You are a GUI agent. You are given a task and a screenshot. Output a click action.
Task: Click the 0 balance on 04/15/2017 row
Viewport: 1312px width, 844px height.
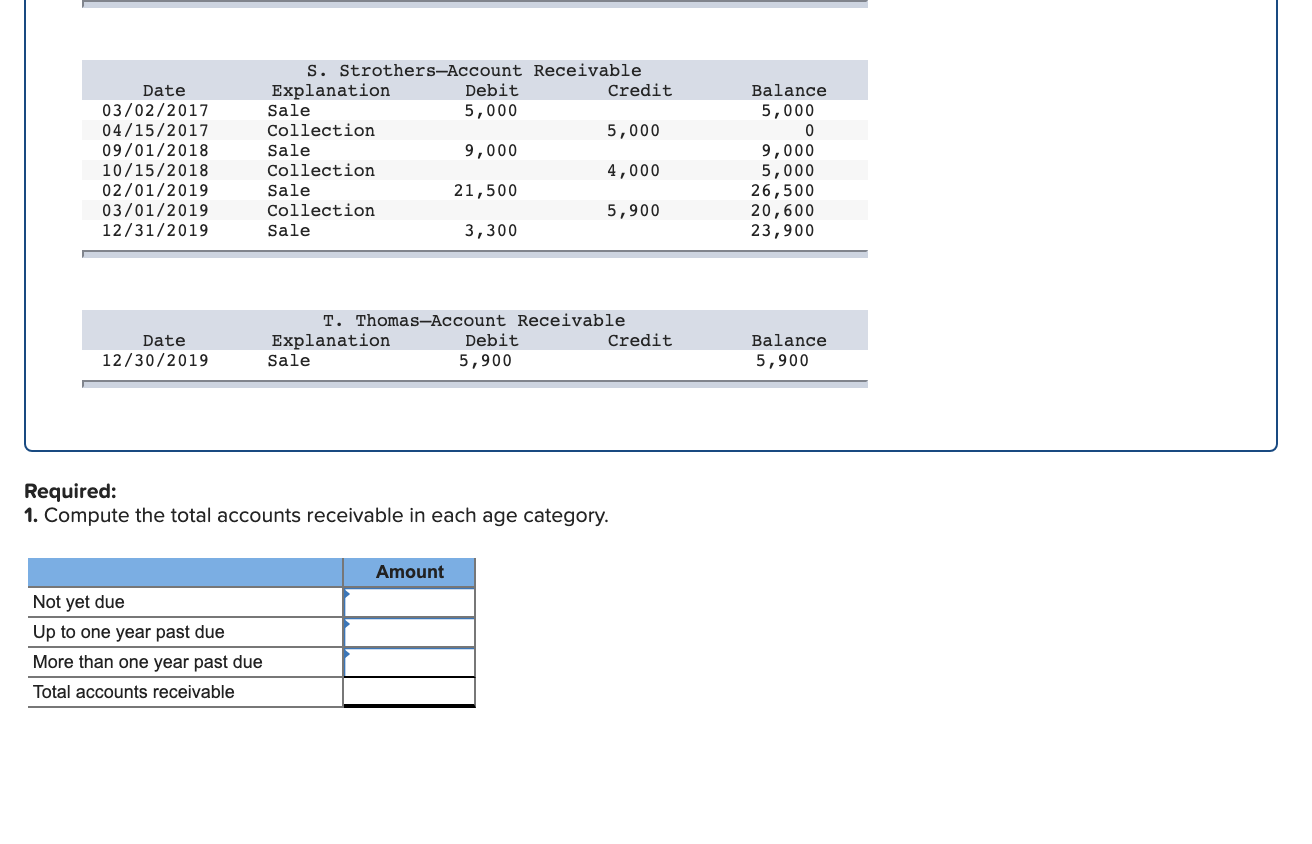coord(809,131)
